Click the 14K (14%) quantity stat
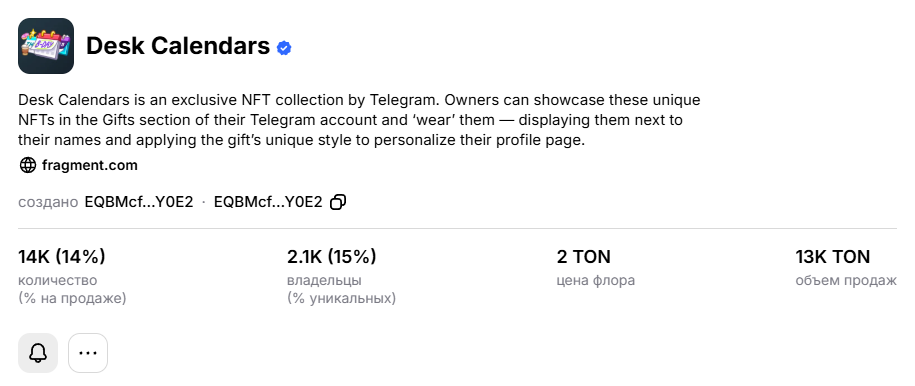The height and width of the screenshot is (386, 915). [62, 256]
